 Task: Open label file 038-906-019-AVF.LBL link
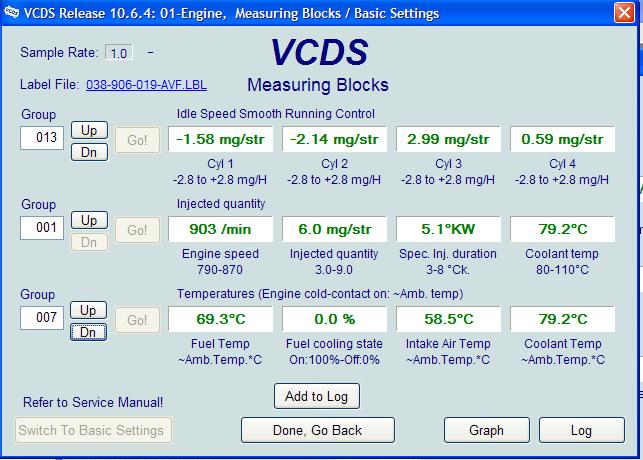146,85
